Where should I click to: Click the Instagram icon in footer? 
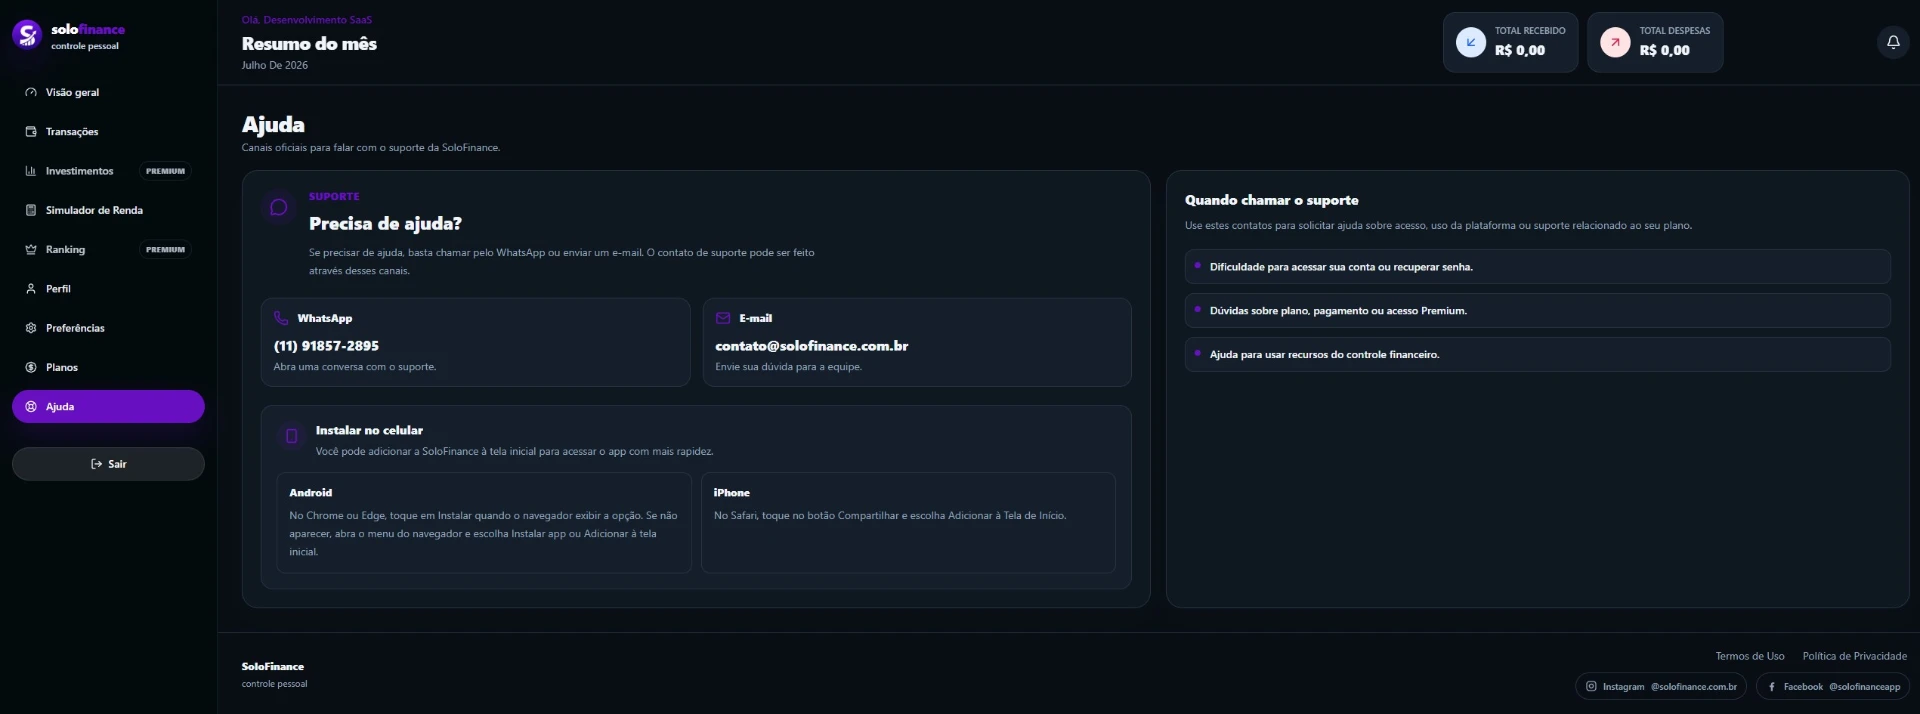pos(1591,686)
